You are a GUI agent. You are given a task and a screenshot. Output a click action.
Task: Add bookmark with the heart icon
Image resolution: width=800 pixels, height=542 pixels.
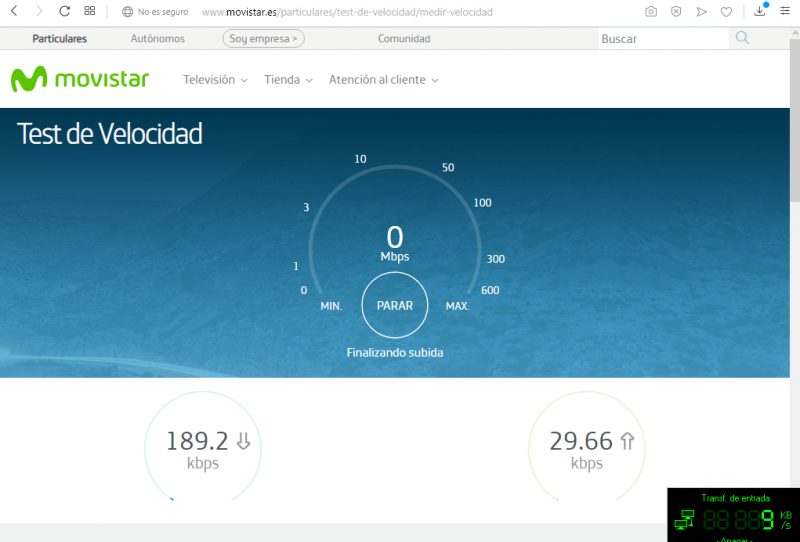pyautogui.click(x=727, y=12)
